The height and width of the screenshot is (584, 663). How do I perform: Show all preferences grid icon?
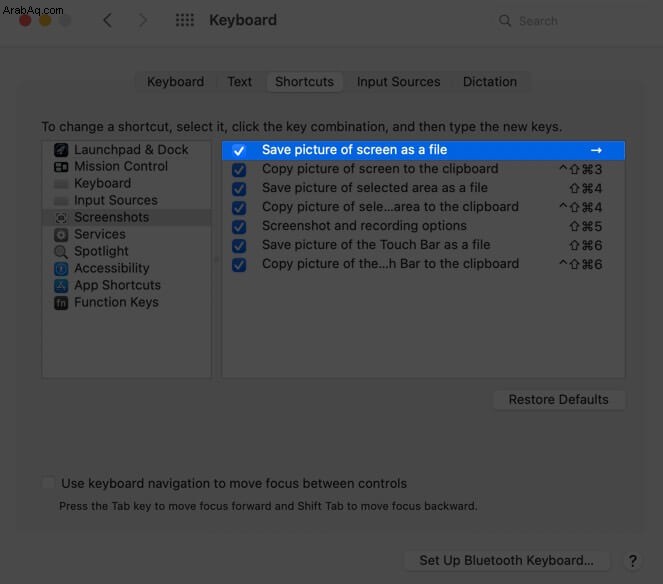pos(185,20)
